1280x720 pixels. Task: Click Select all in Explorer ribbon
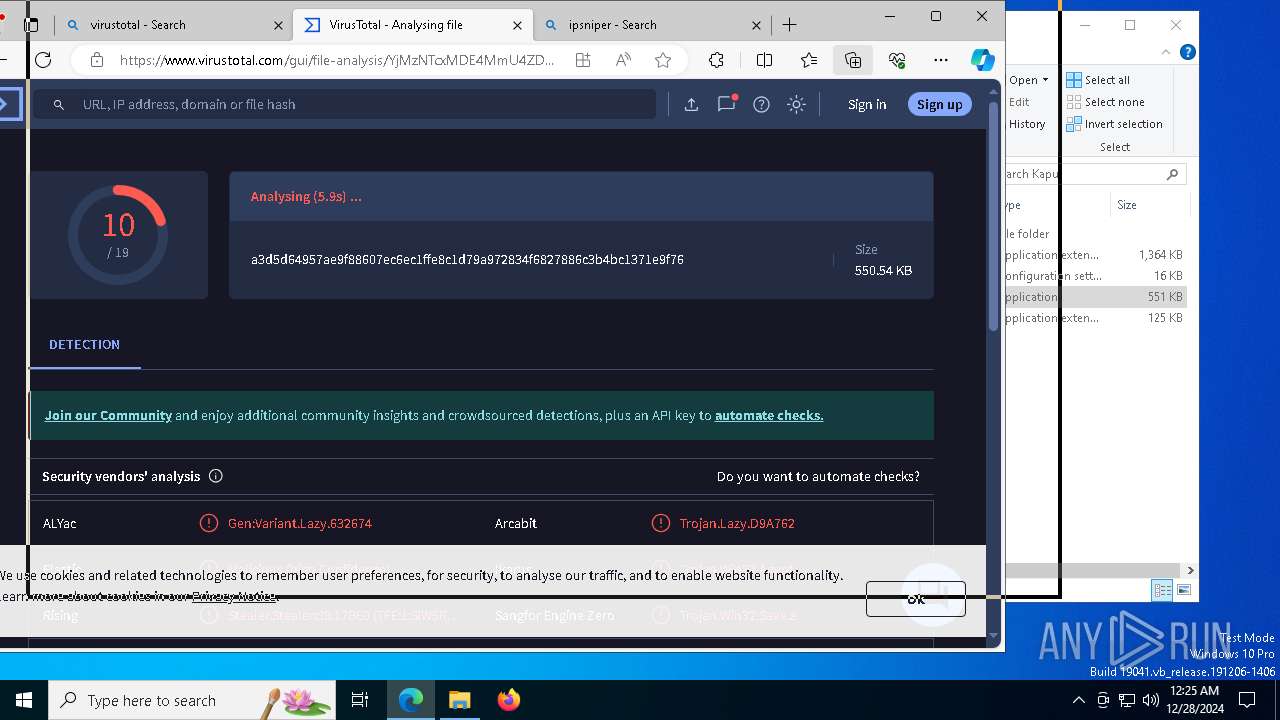point(1098,80)
